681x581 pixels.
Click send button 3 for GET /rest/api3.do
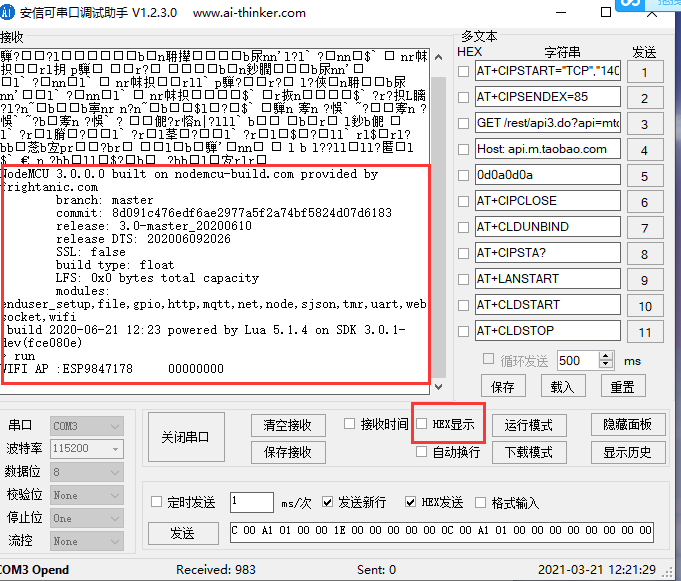click(645, 124)
